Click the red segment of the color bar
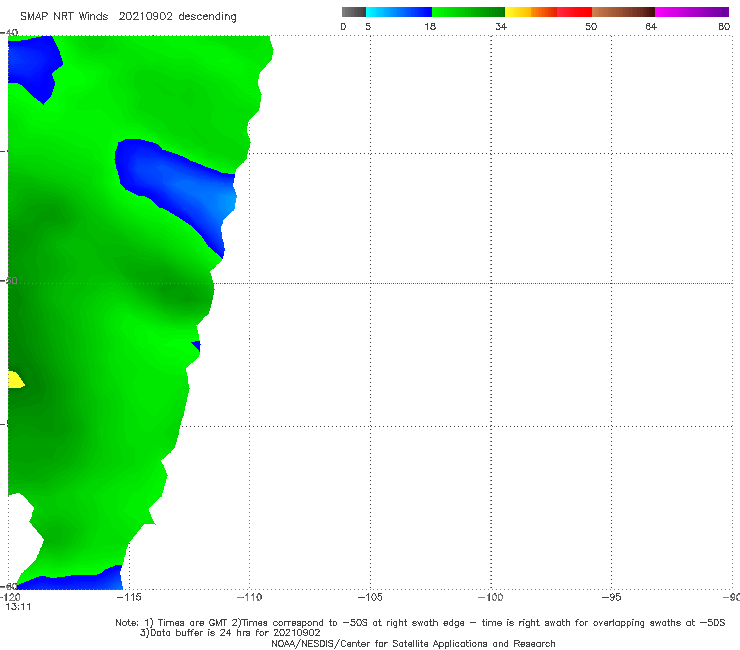Image resolution: width=740 pixels, height=650 pixels. [574, 12]
